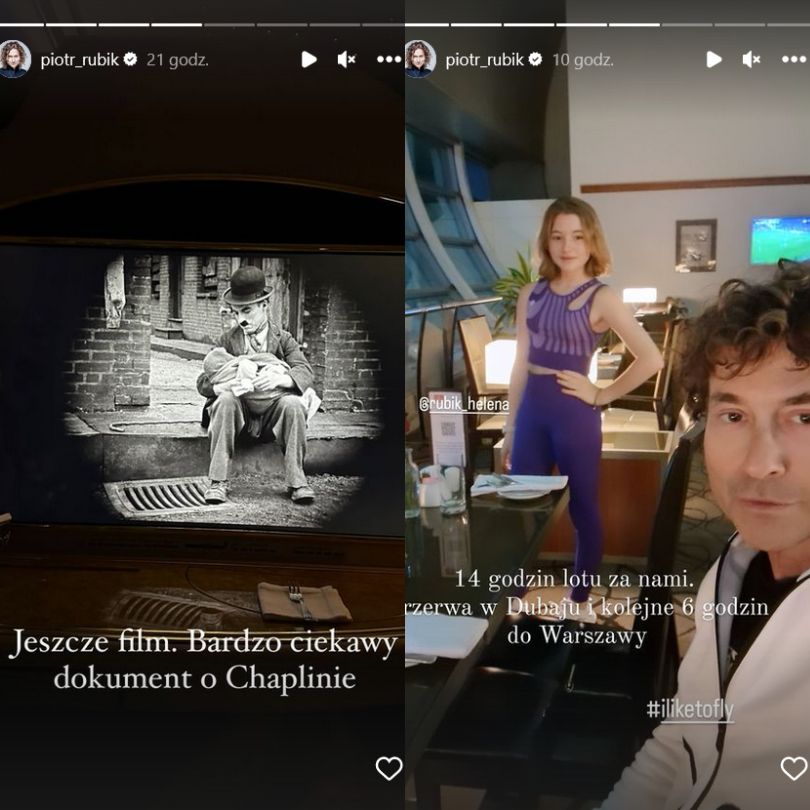810x810 pixels.
Task: Like the Dubai layover story
Action: point(793,768)
